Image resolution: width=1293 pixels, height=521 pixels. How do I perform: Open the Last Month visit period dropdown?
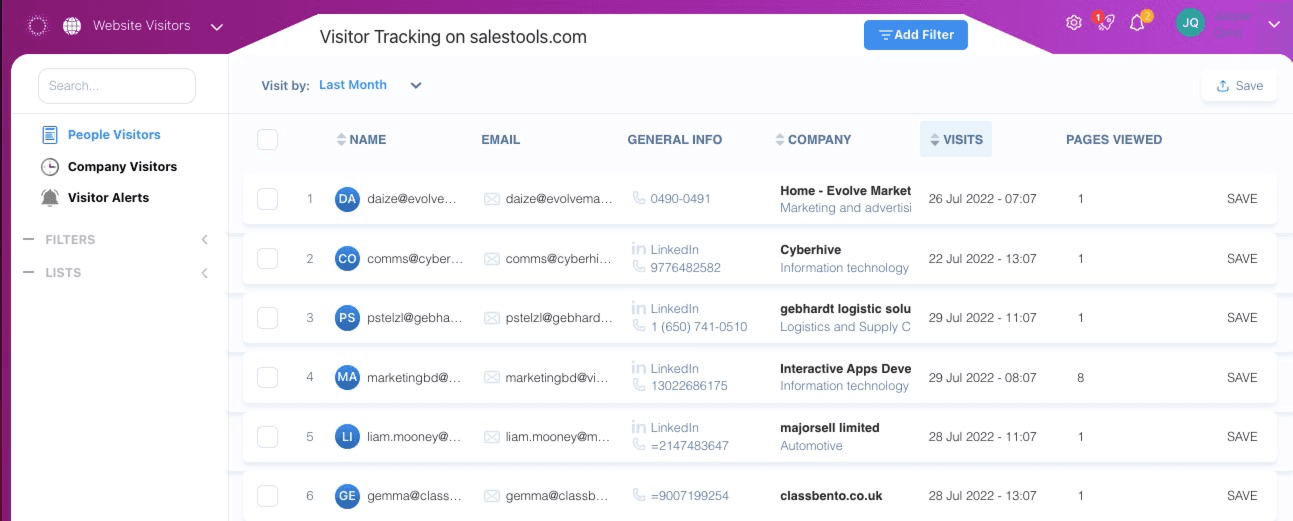pyautogui.click(x=416, y=86)
